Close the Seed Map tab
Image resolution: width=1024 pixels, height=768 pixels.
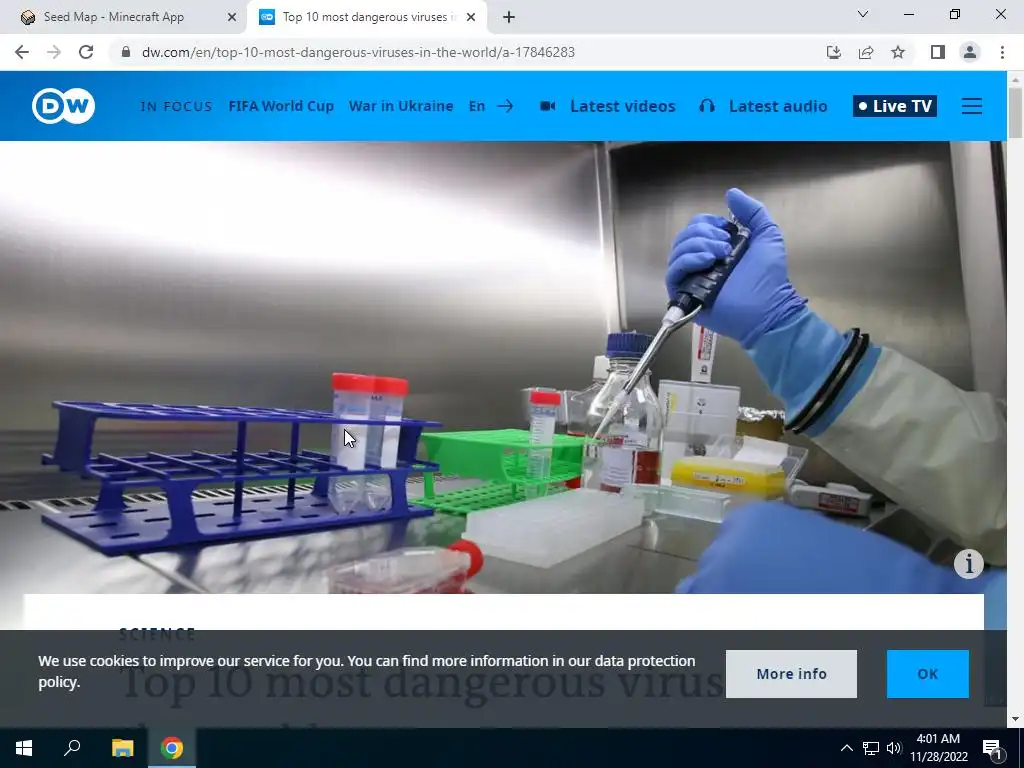coord(231,17)
